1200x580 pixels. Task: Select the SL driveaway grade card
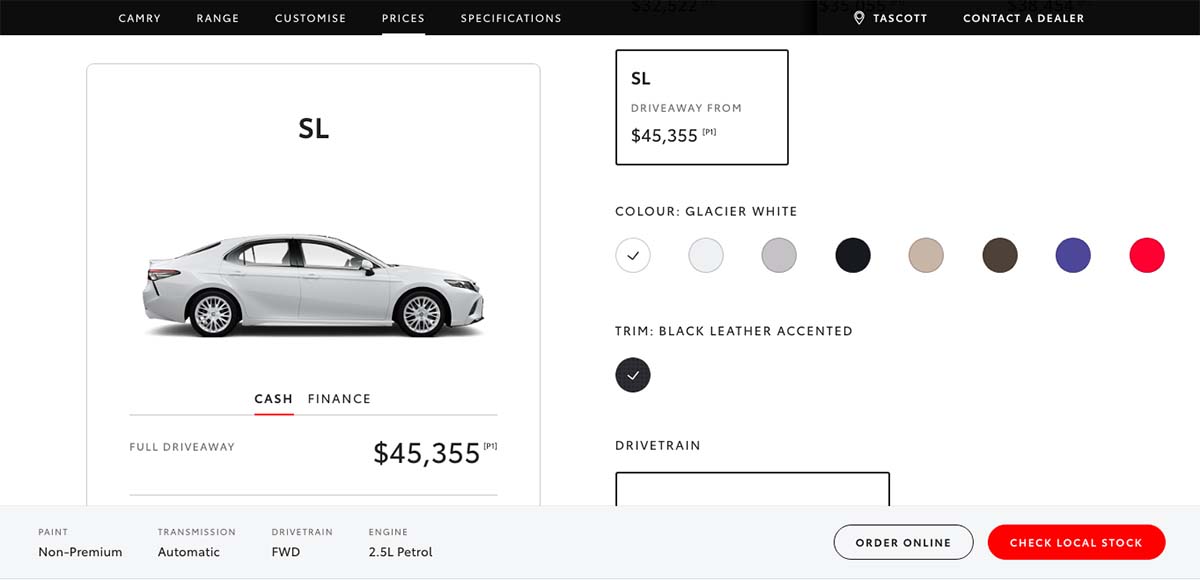(702, 107)
